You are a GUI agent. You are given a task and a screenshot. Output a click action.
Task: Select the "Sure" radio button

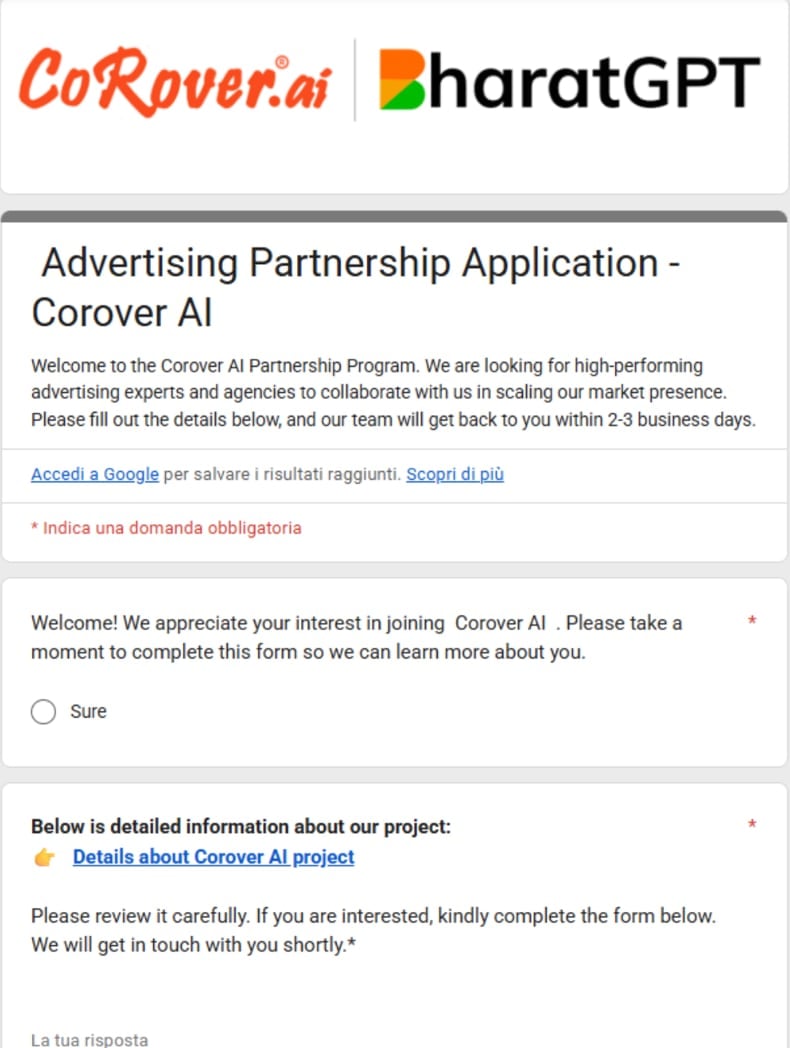click(43, 712)
